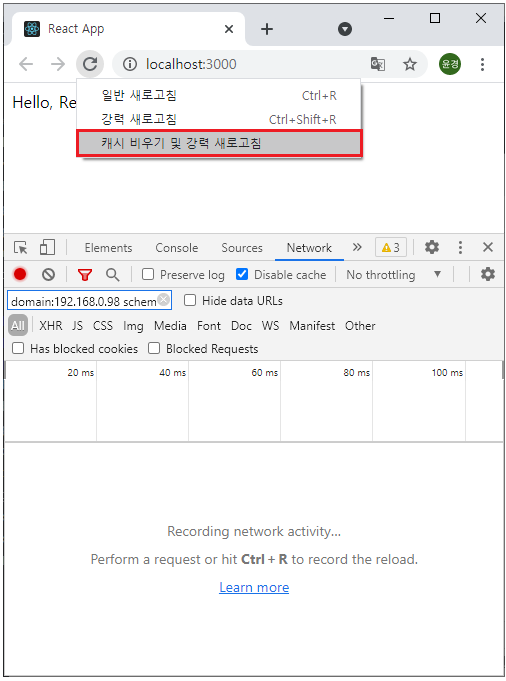
Task: Filter requests by Font
Action: click(x=209, y=326)
